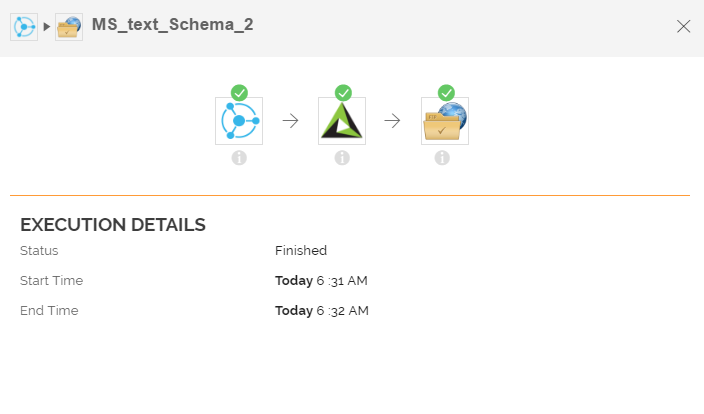
Task: Click the Start Time value Today 6:31 AM
Action: 322,281
